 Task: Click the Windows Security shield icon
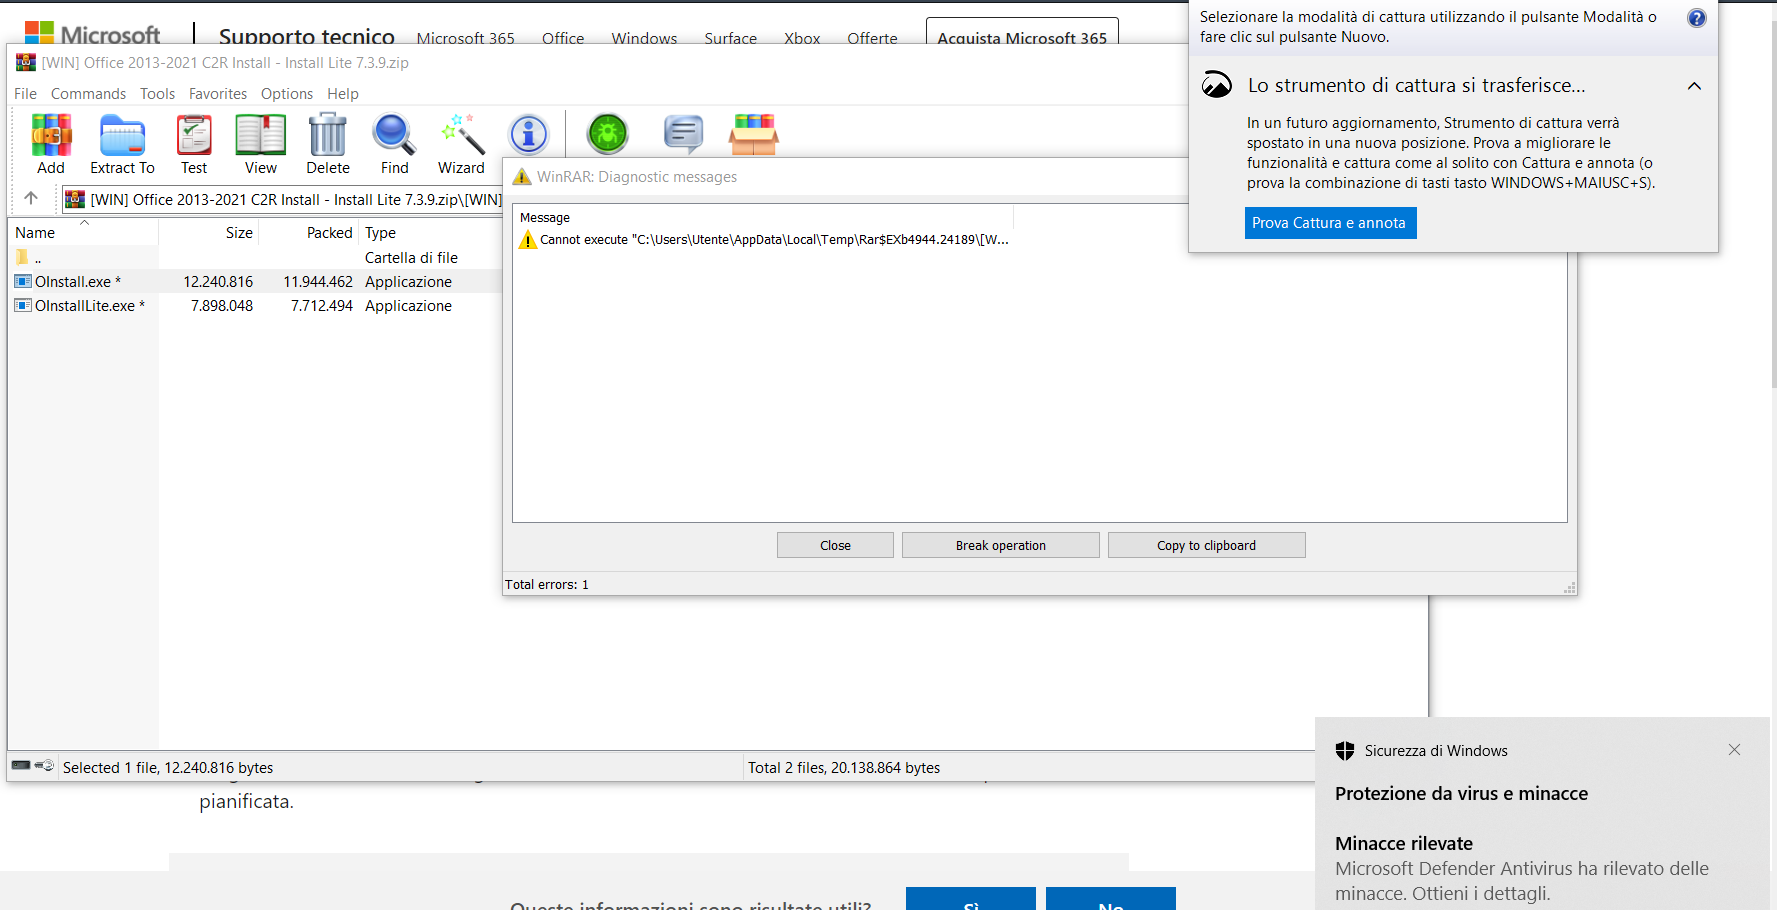[x=1345, y=750]
